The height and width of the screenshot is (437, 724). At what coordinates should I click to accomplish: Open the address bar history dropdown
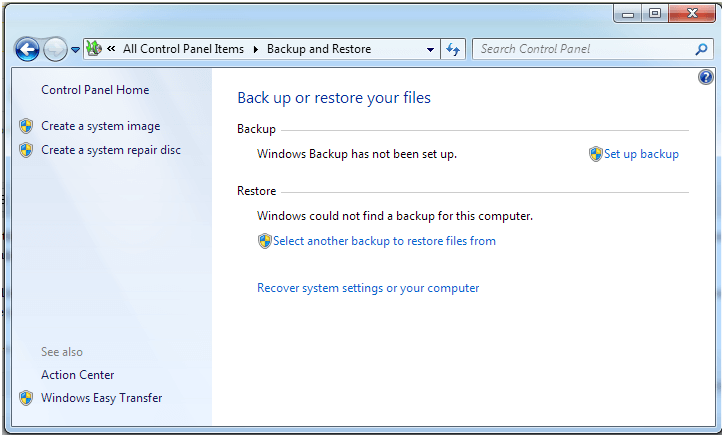tap(430, 49)
